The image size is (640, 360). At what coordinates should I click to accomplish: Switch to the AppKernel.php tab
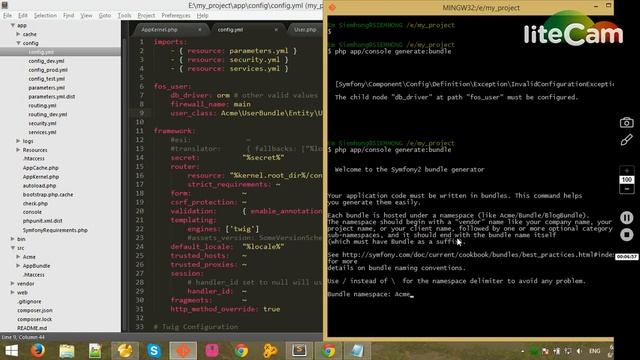(x=159, y=30)
